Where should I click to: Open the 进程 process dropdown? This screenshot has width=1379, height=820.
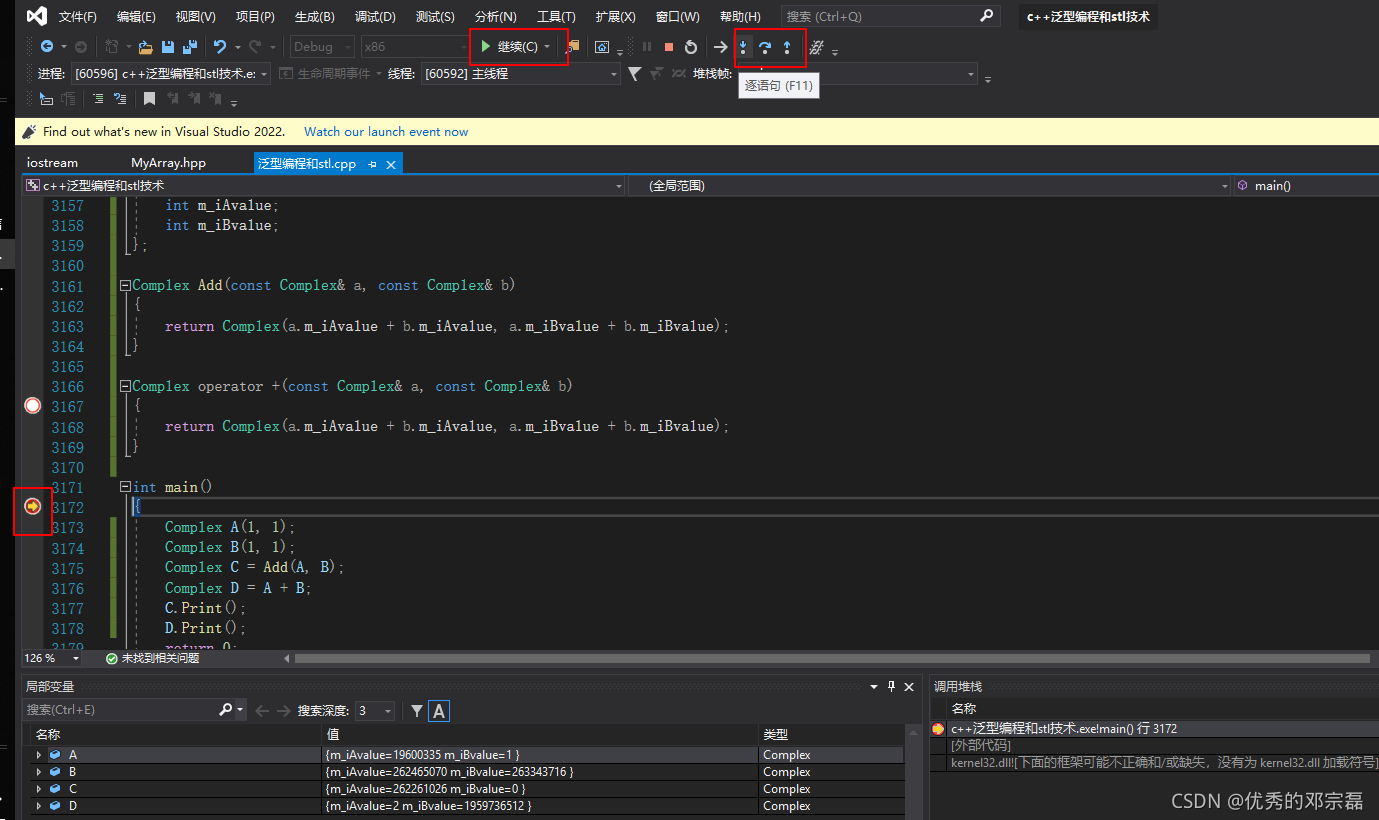coord(169,74)
